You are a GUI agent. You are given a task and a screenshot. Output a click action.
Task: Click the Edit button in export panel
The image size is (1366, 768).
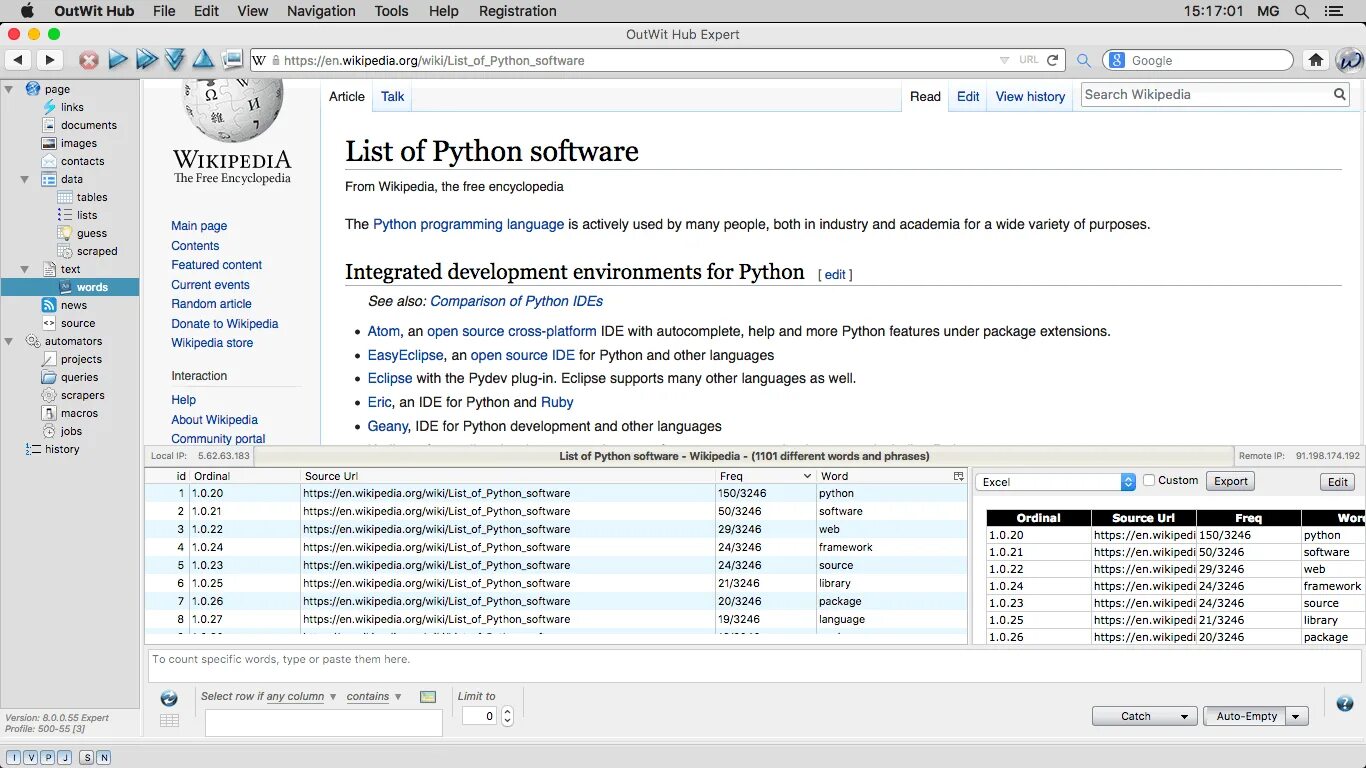tap(1338, 482)
